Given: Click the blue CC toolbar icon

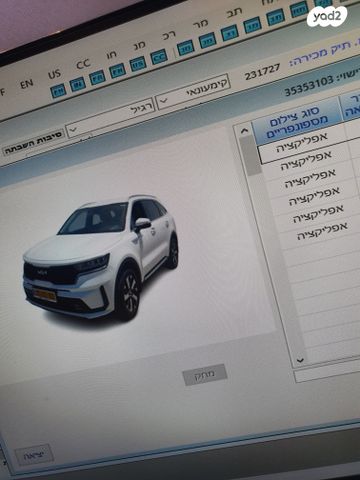Looking at the screenshot, I should coord(159,57).
